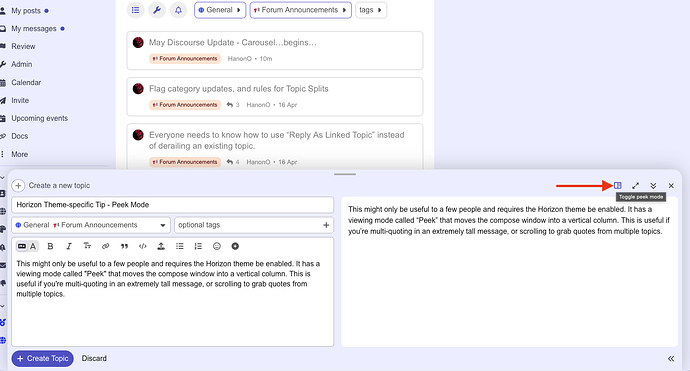Switch to the markdown editor mode toggle
This screenshot has width=690, height=371.
22,246
